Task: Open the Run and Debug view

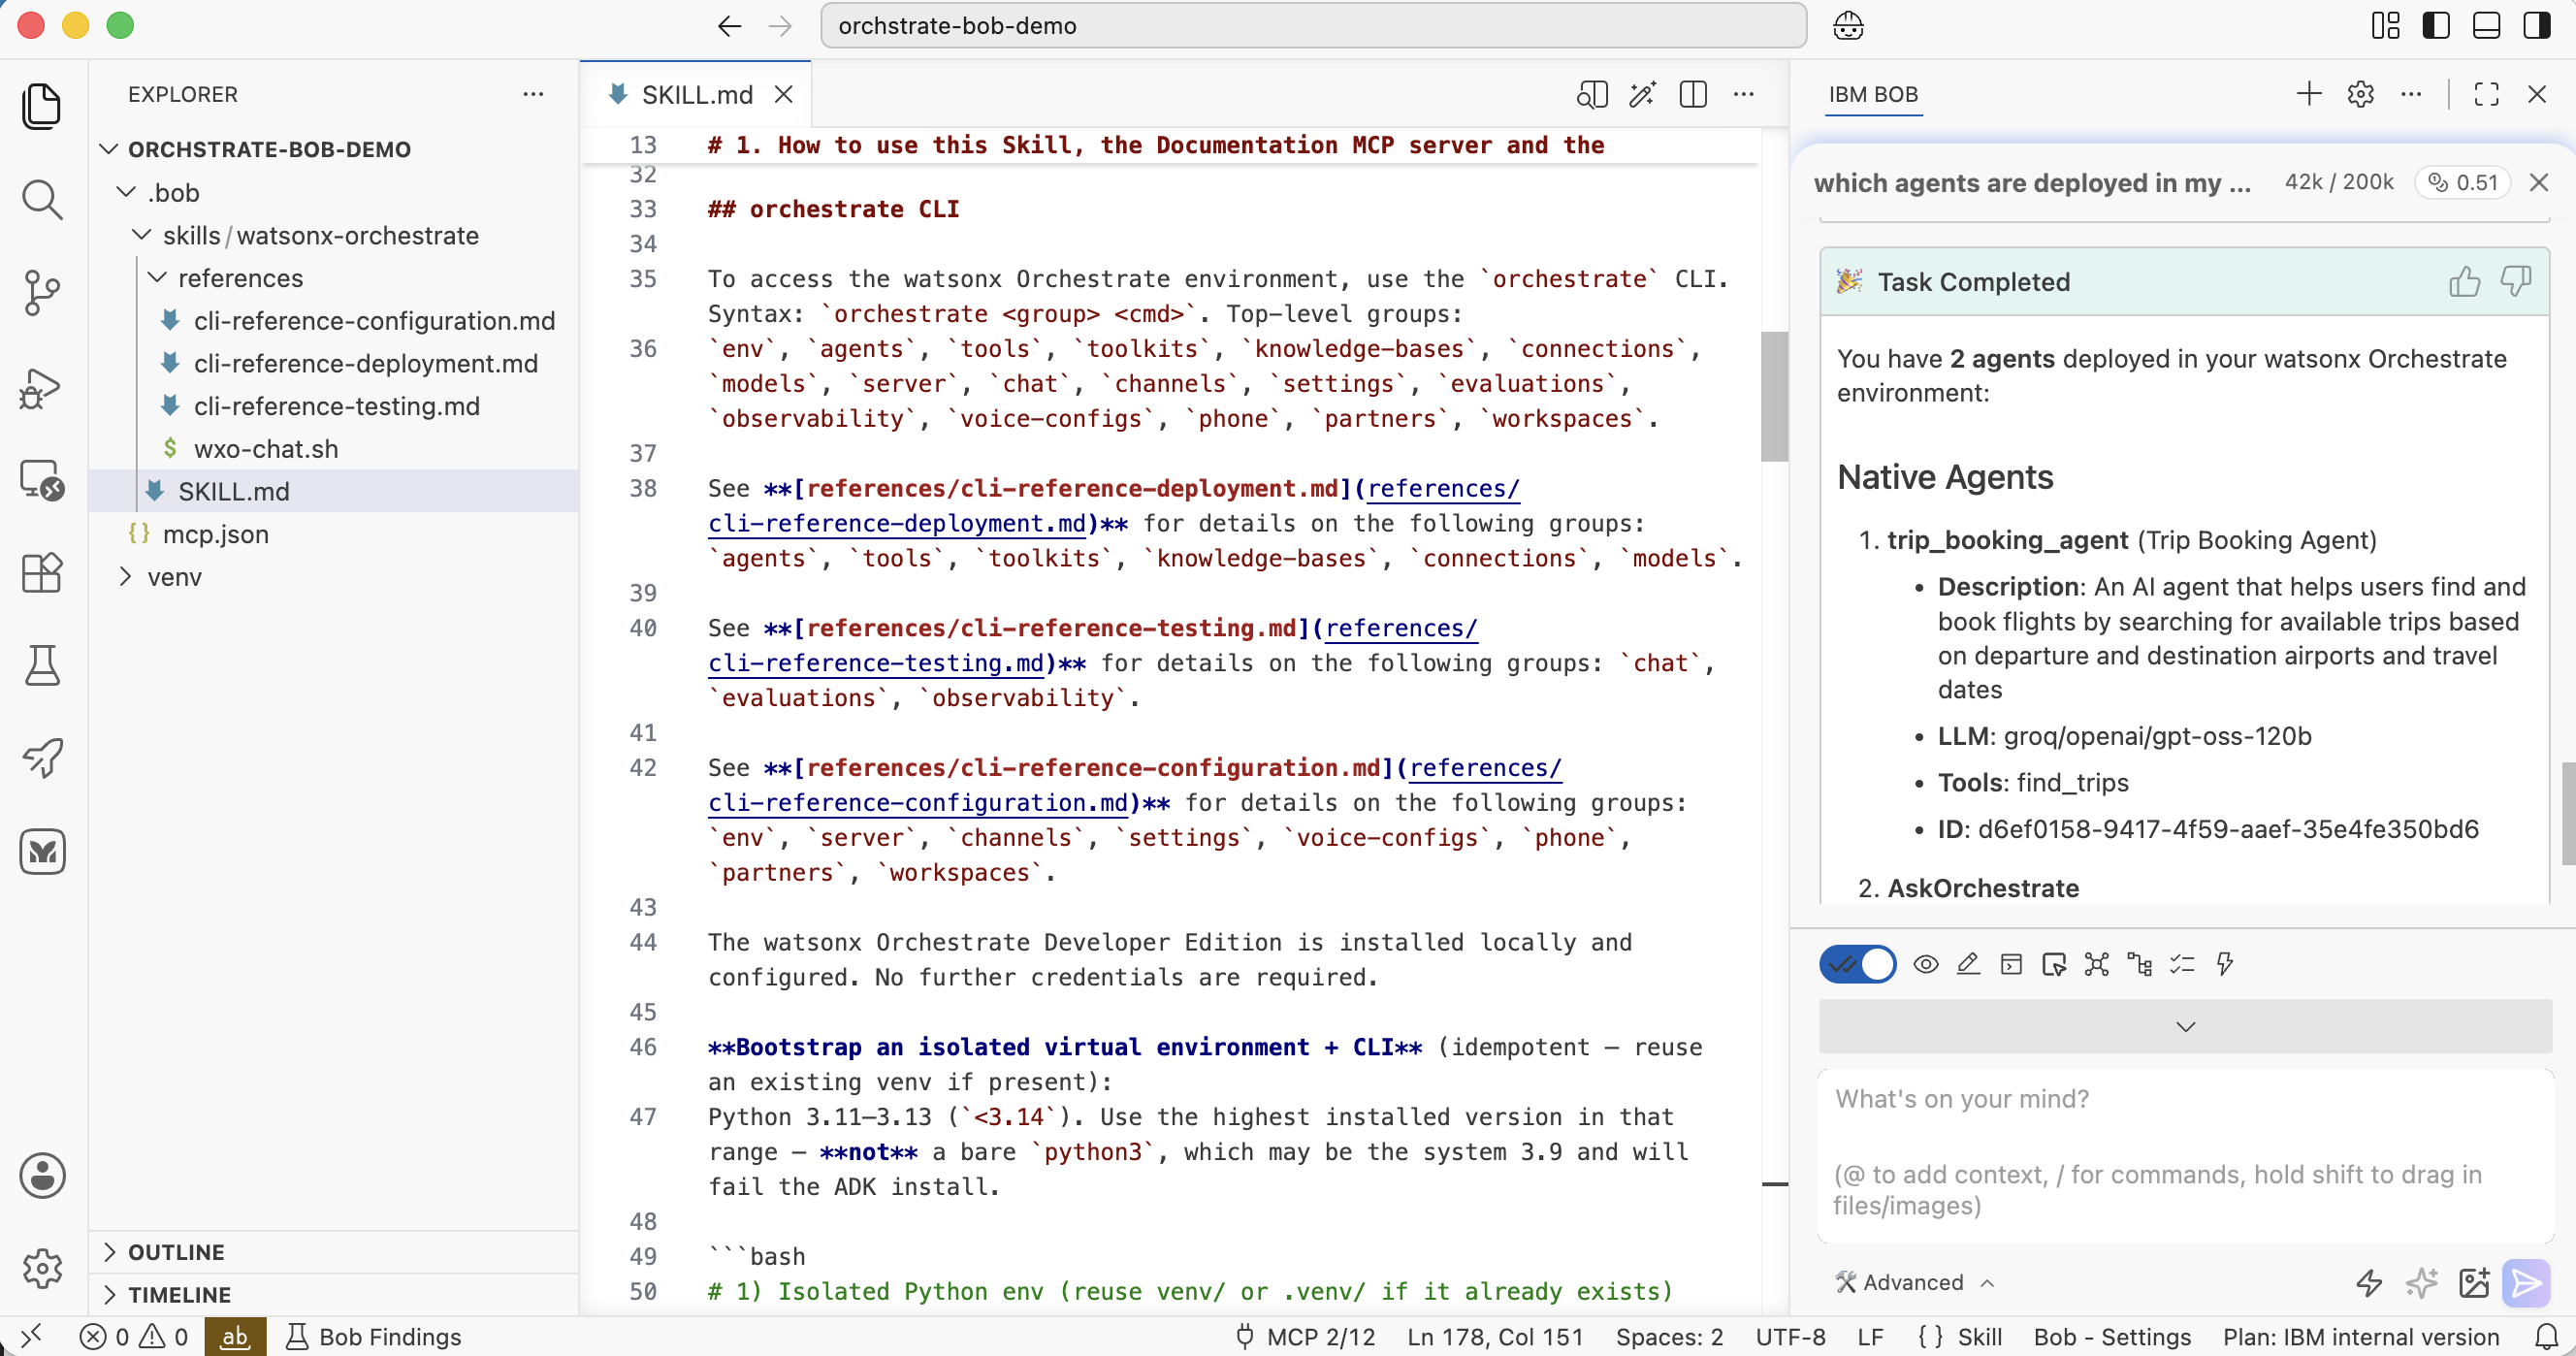Action: click(x=42, y=388)
